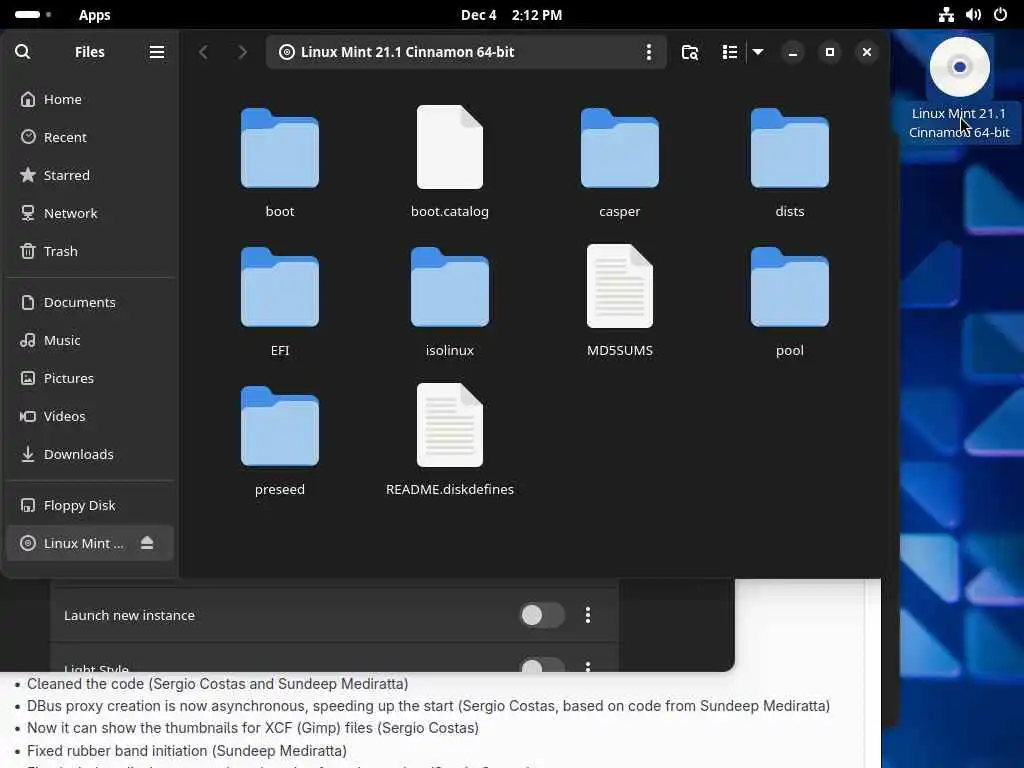Close the Files window
The width and height of the screenshot is (1024, 768).
point(867,52)
